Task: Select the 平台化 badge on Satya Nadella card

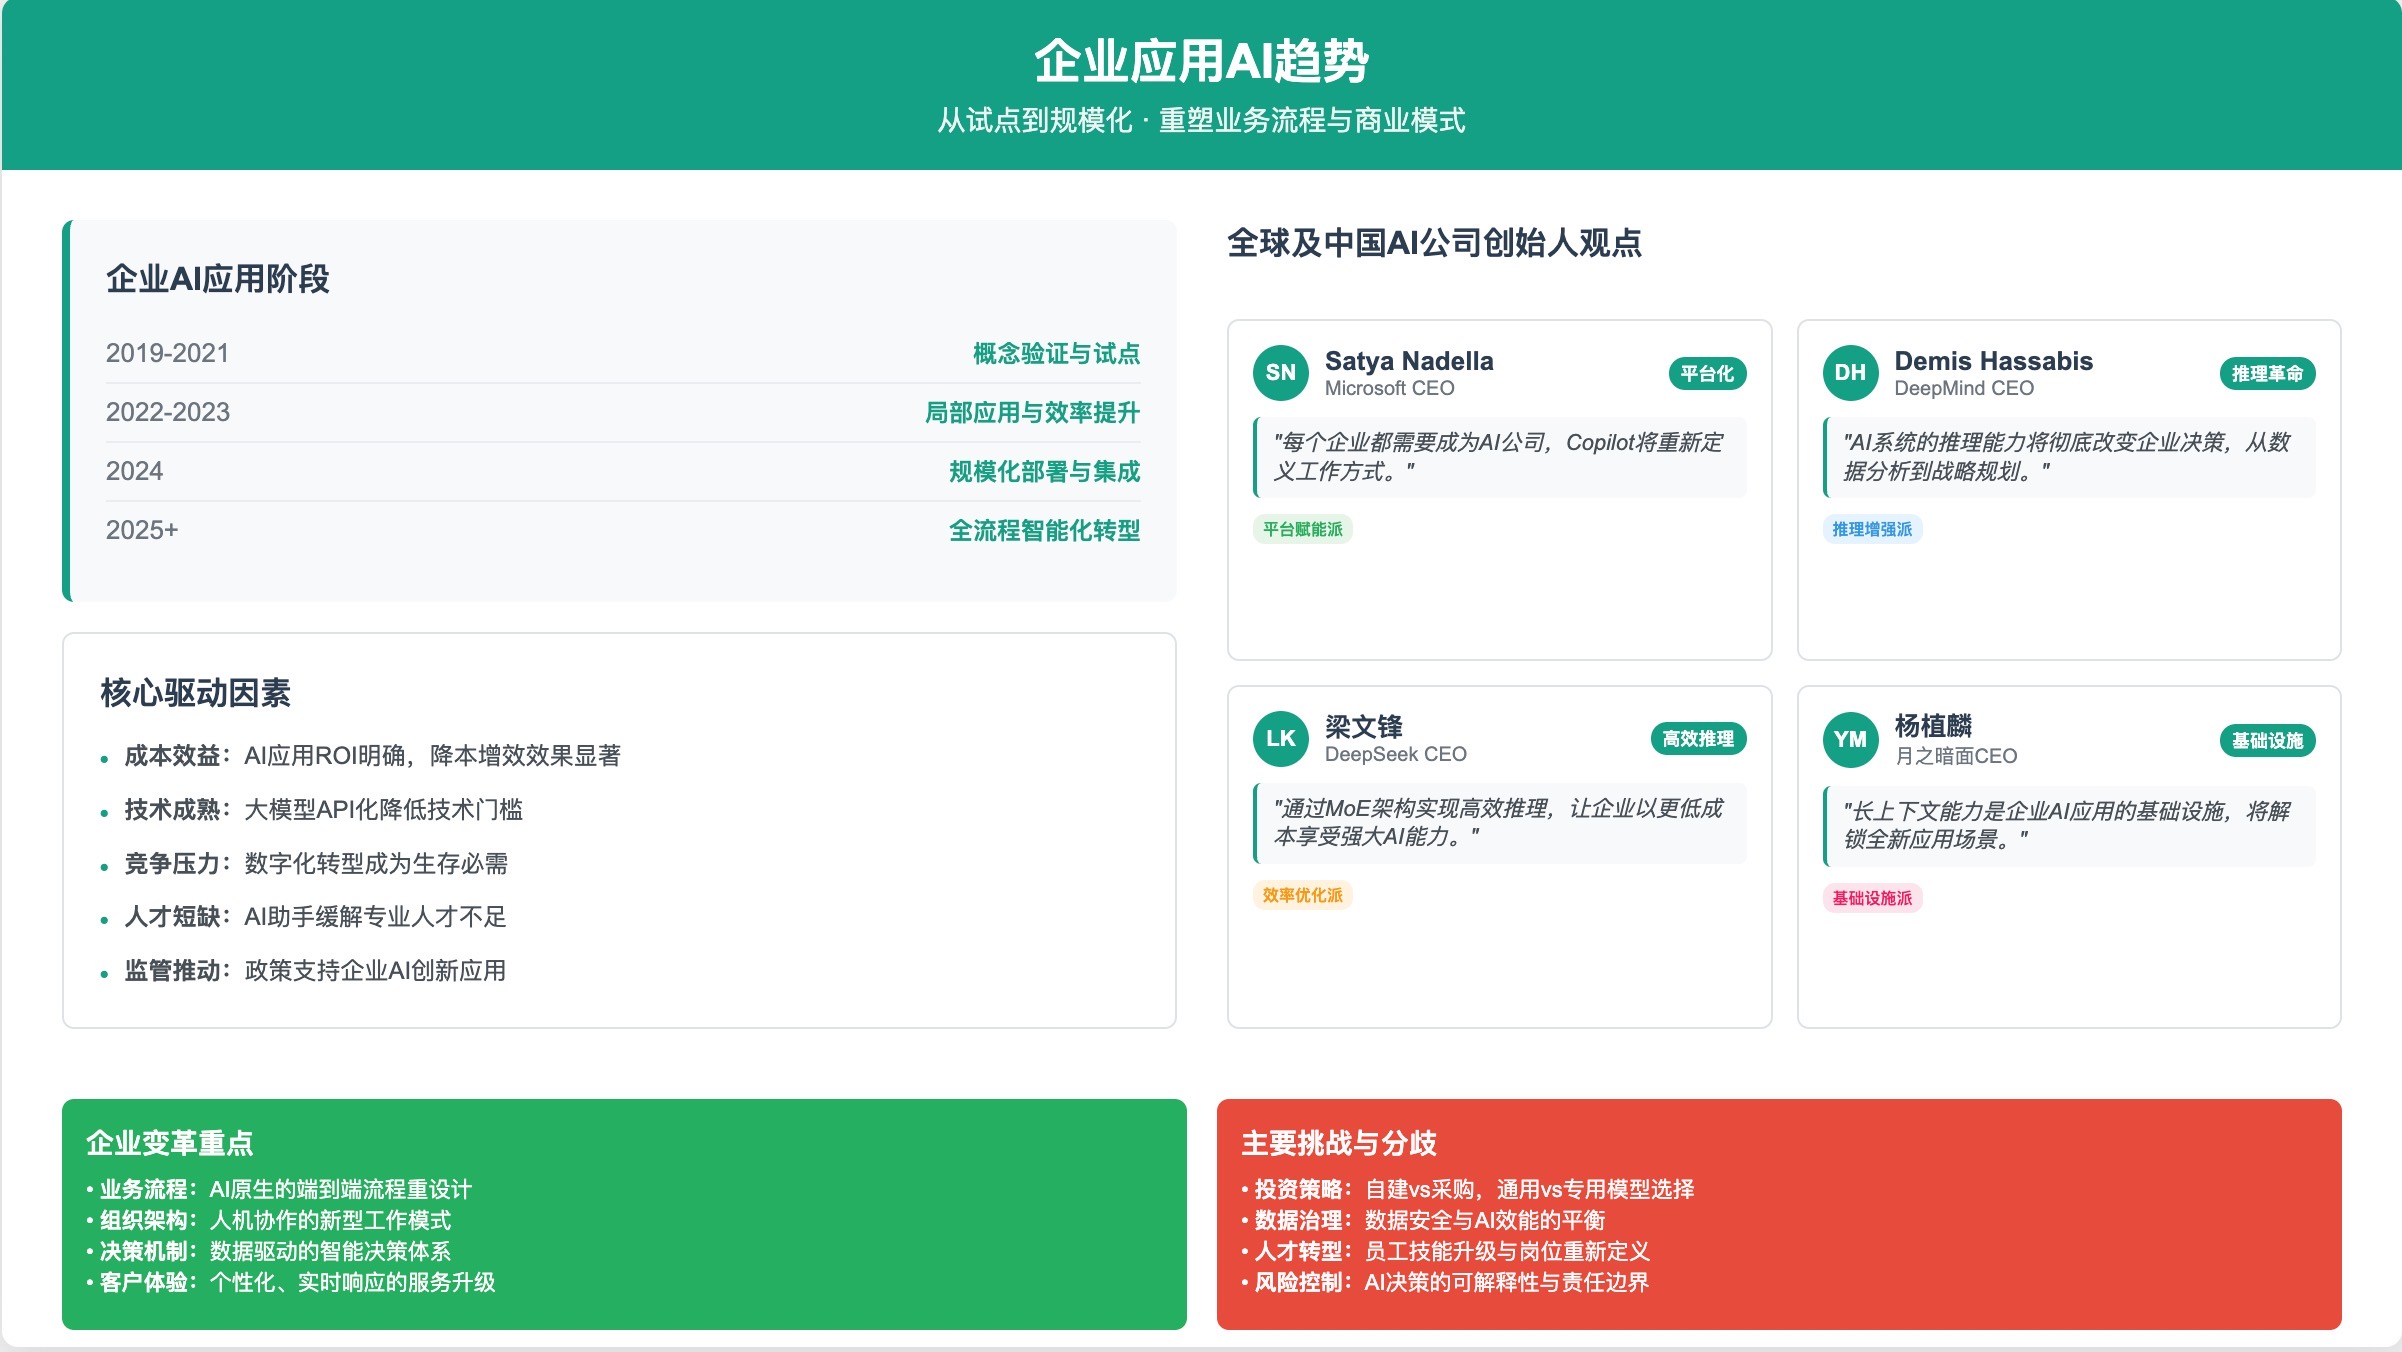Action: [1707, 374]
